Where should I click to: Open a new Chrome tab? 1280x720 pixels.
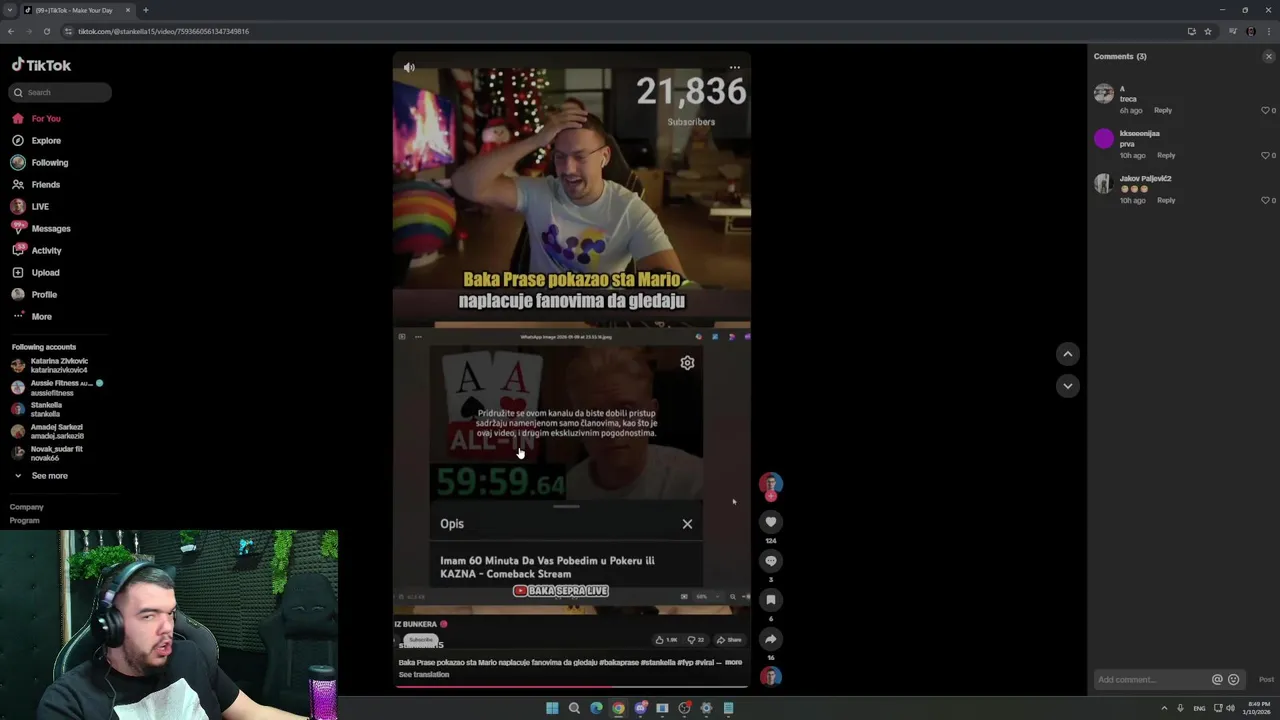pyautogui.click(x=145, y=10)
